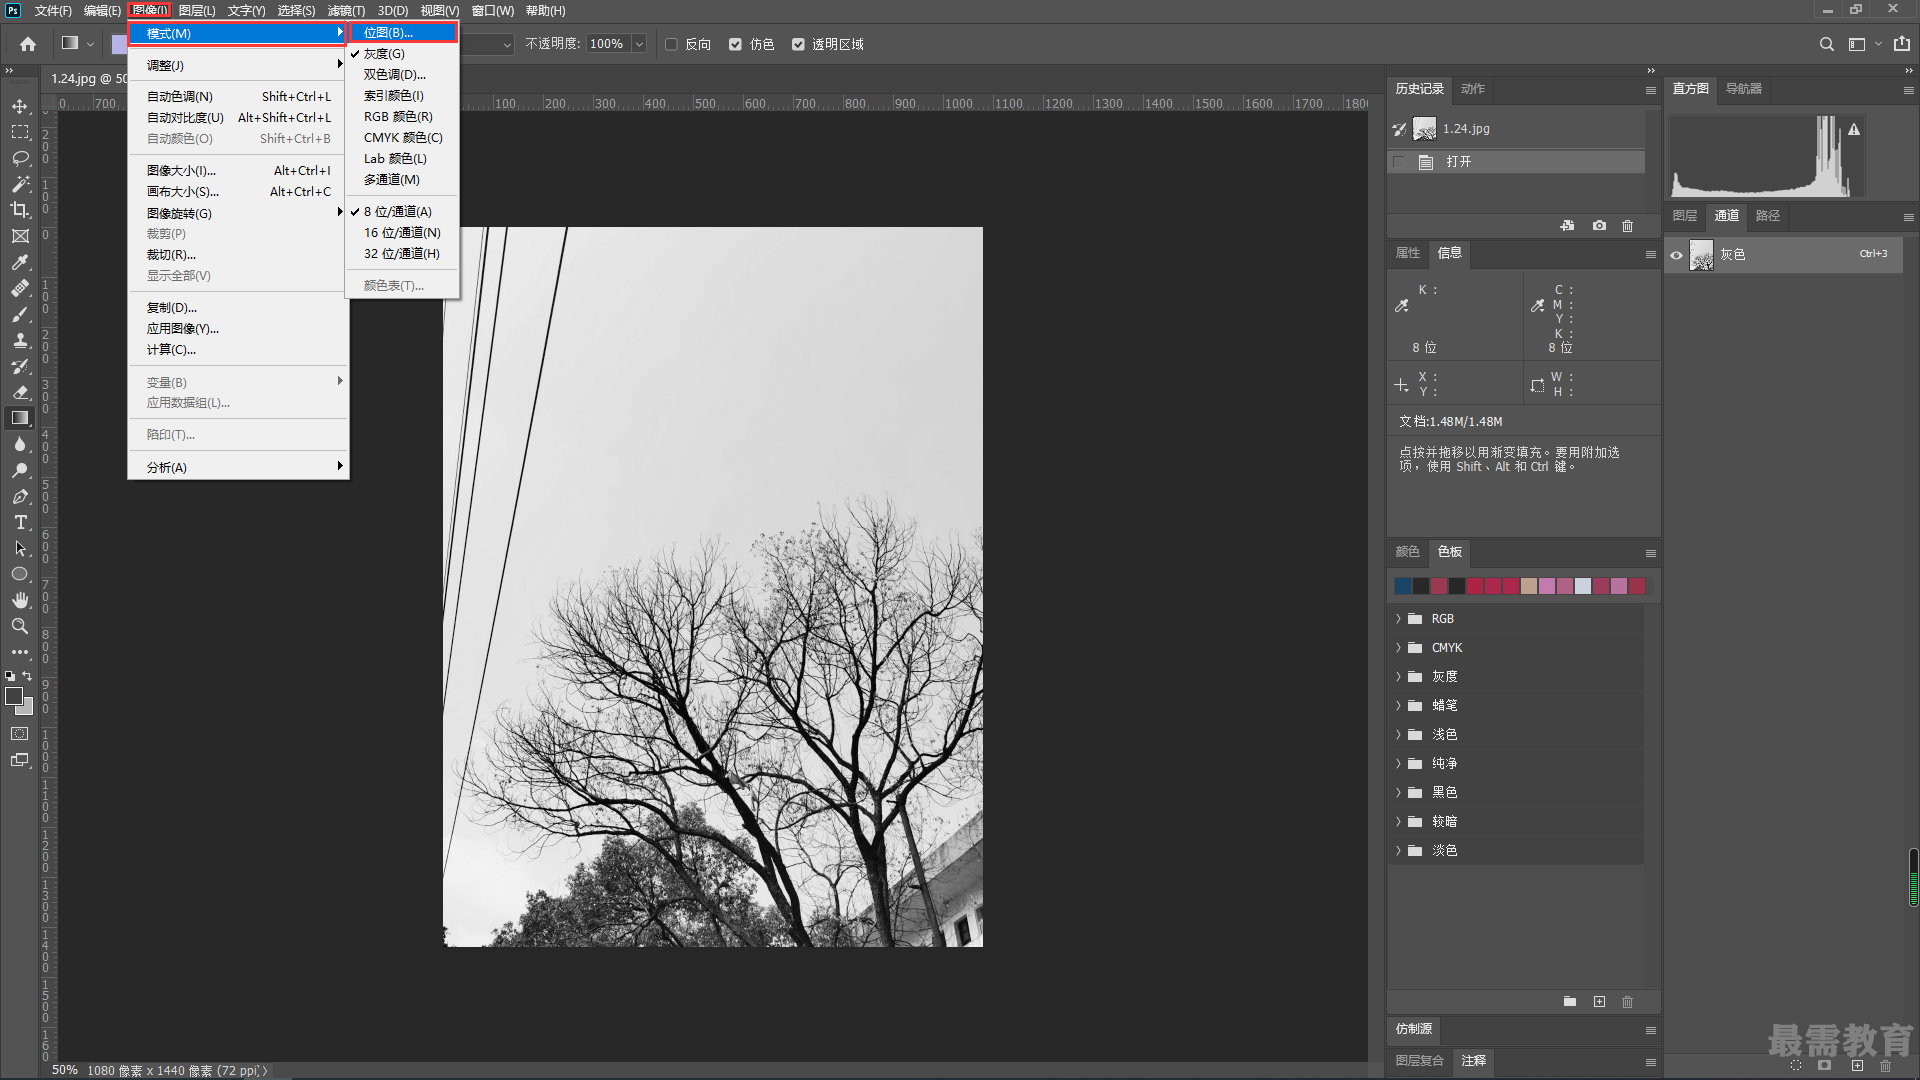Screen dimensions: 1920x1080
Task: Select the Frame tool
Action: pos(20,236)
